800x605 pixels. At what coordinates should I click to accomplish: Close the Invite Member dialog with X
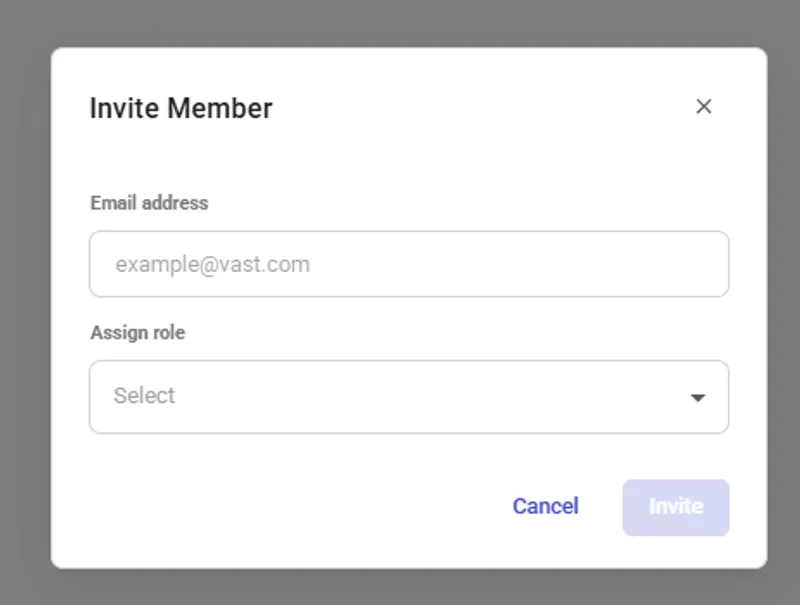point(704,107)
